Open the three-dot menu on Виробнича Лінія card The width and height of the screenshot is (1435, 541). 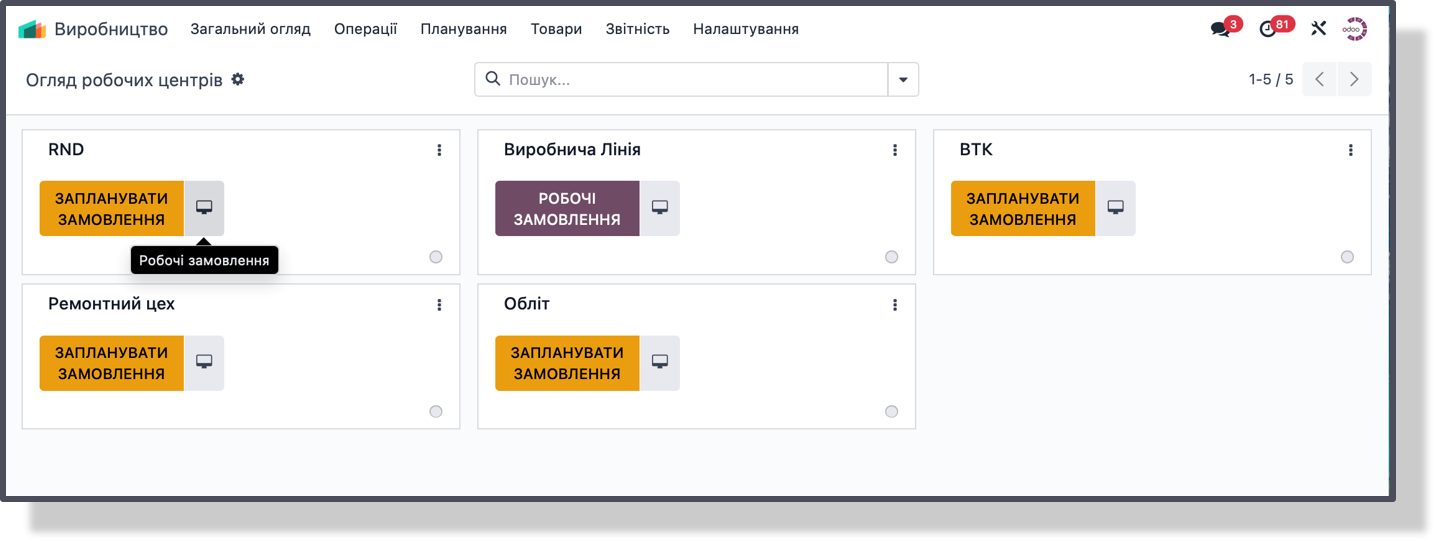click(895, 150)
